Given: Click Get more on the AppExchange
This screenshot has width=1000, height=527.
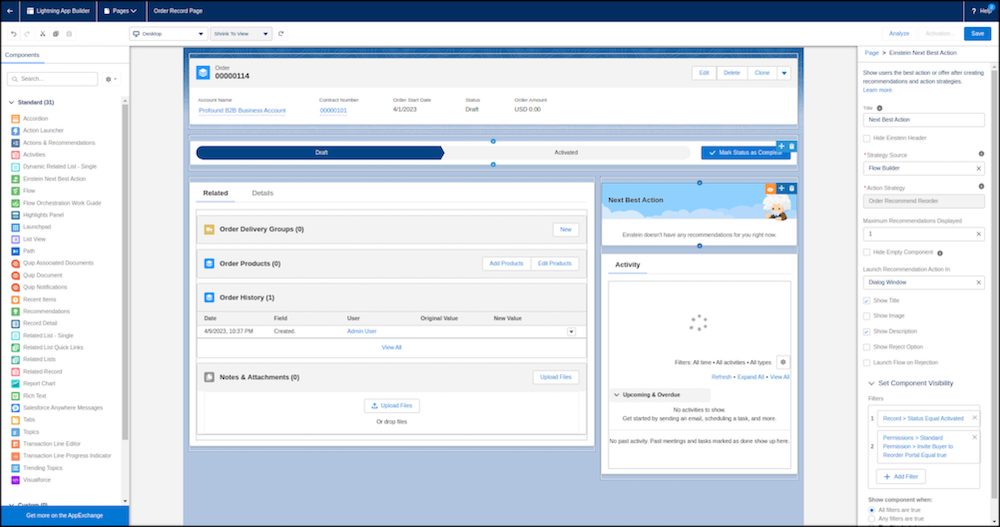Looking at the screenshot, I should (64, 516).
